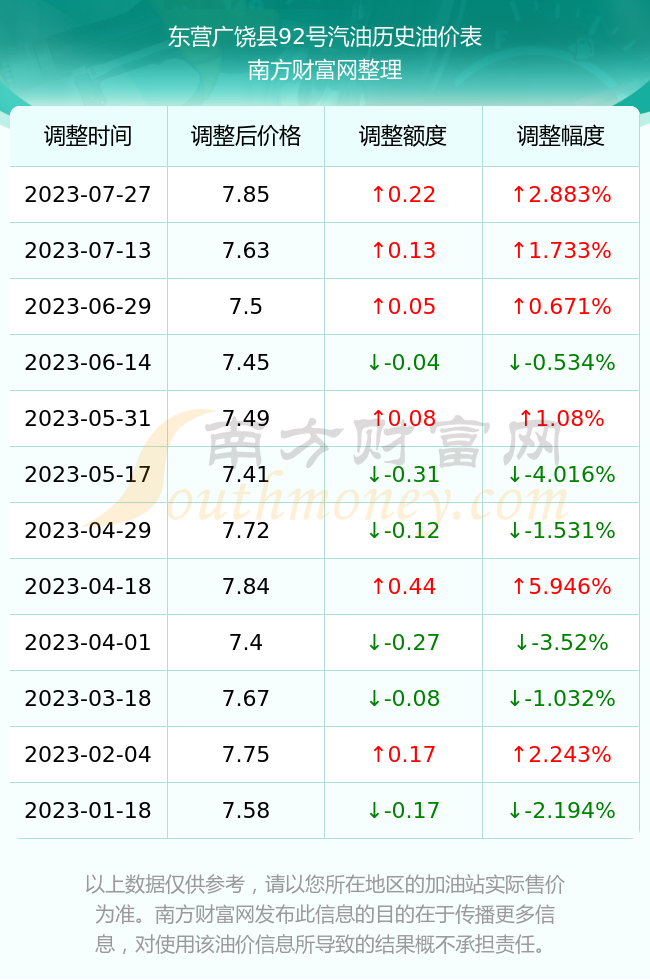Viewport: 650px width, 980px height.
Task: Click the green ↓-0.04 adjustment value
Action: pyautogui.click(x=403, y=362)
